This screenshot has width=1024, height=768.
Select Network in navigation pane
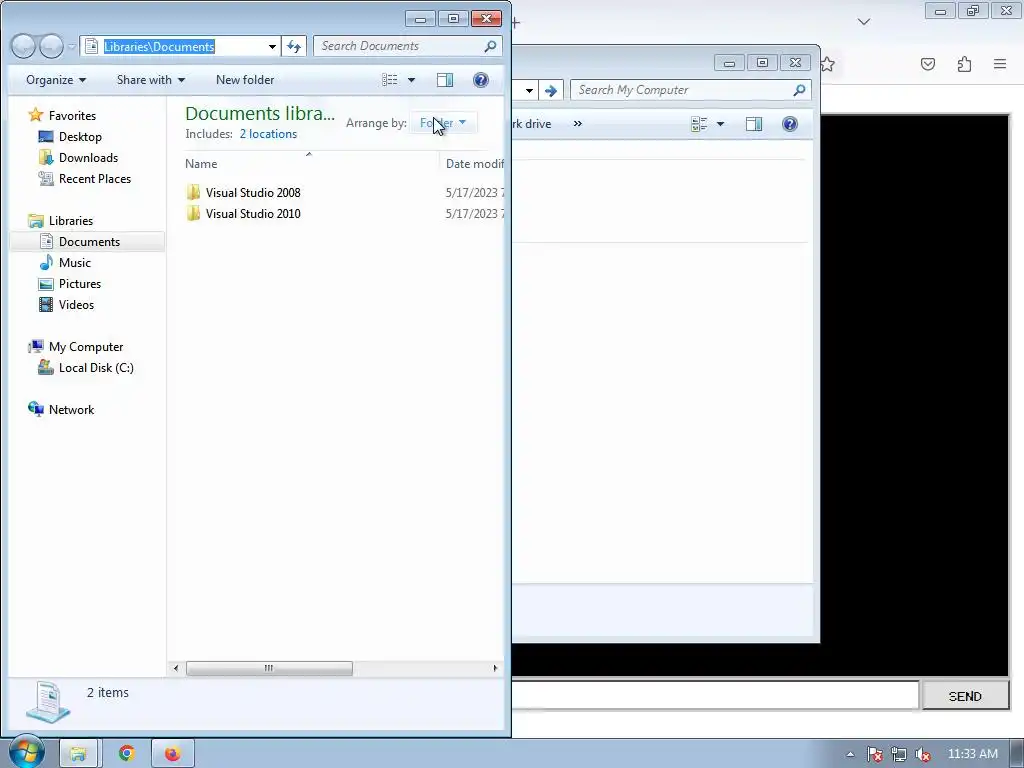pyautogui.click(x=71, y=409)
